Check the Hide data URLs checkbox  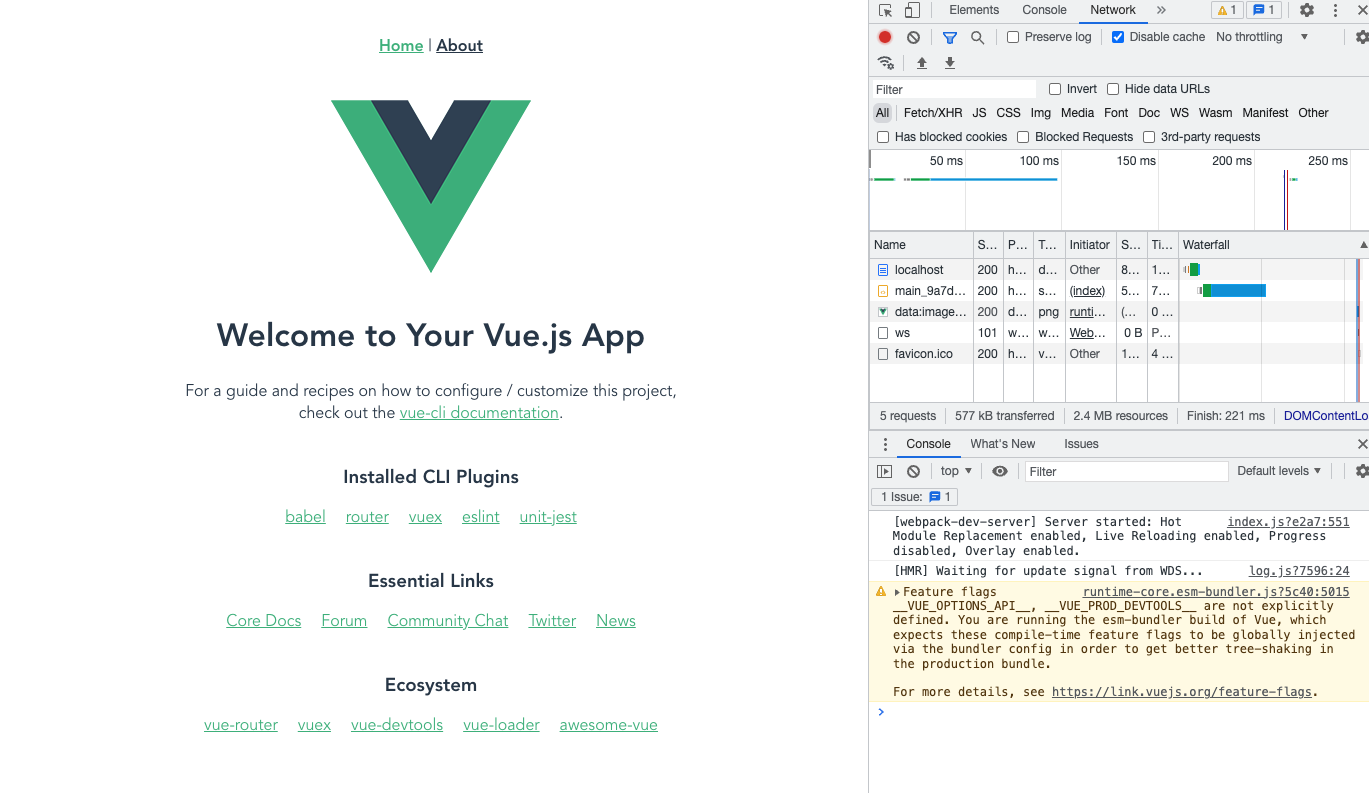(1113, 89)
